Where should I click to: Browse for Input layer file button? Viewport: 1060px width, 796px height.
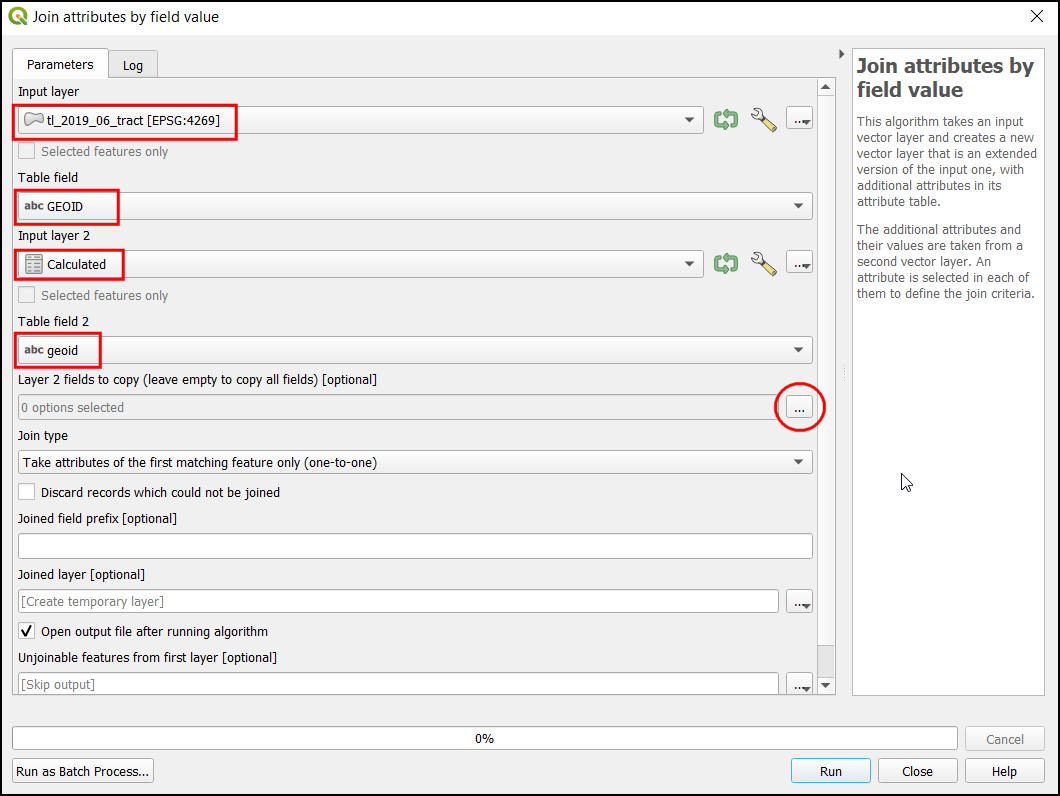pos(799,121)
